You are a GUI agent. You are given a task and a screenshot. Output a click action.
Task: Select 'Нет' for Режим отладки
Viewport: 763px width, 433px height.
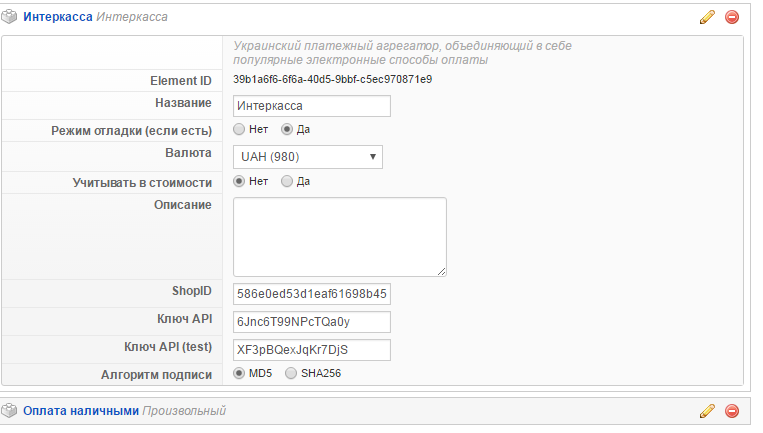239,129
